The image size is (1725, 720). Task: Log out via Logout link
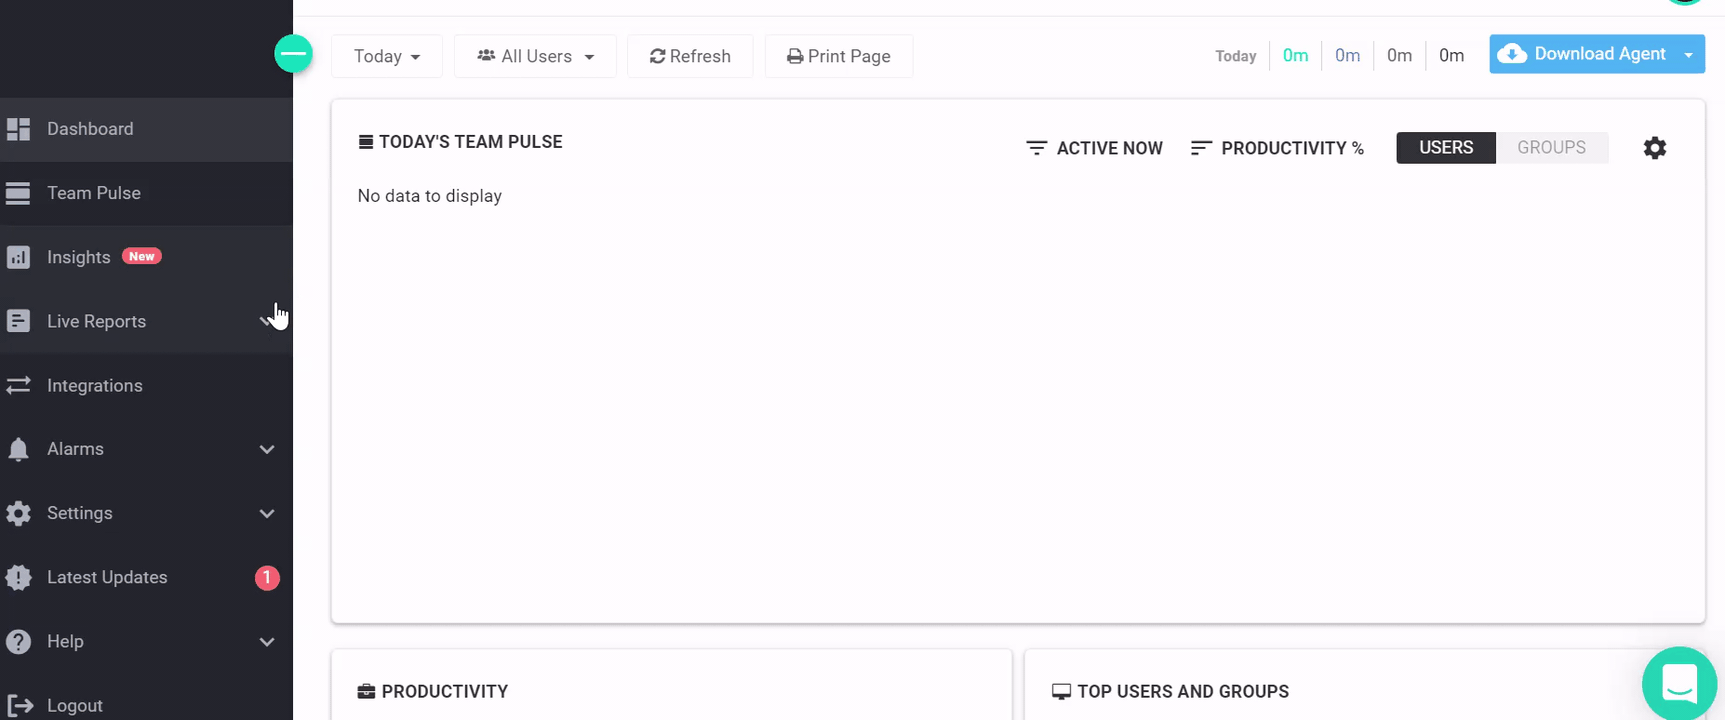(75, 705)
